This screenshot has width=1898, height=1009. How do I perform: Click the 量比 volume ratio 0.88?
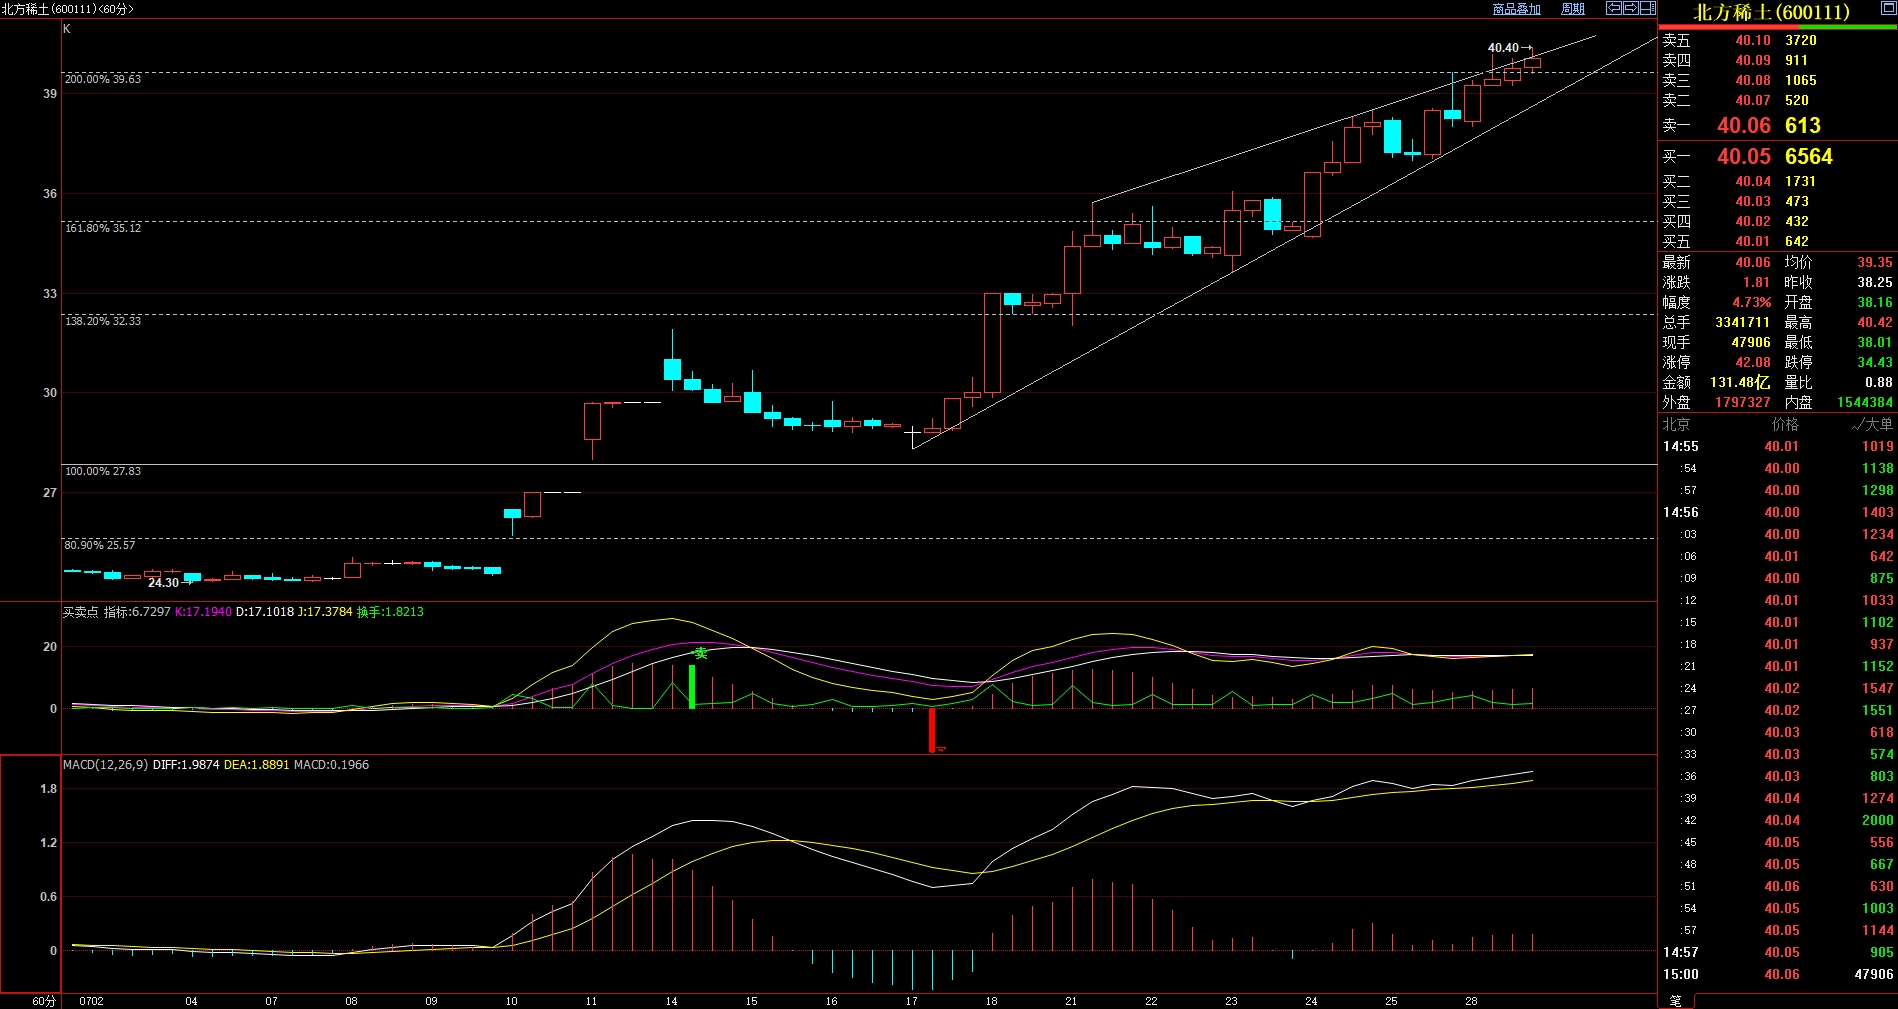(1879, 382)
